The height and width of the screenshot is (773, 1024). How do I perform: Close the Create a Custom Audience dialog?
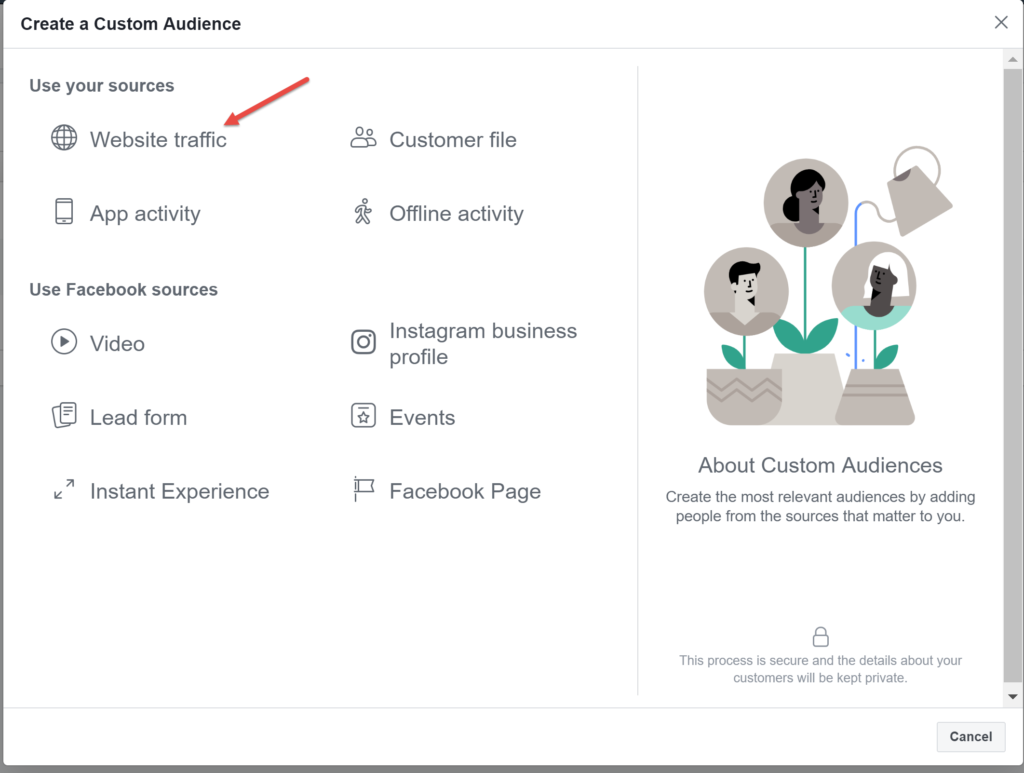click(1000, 23)
